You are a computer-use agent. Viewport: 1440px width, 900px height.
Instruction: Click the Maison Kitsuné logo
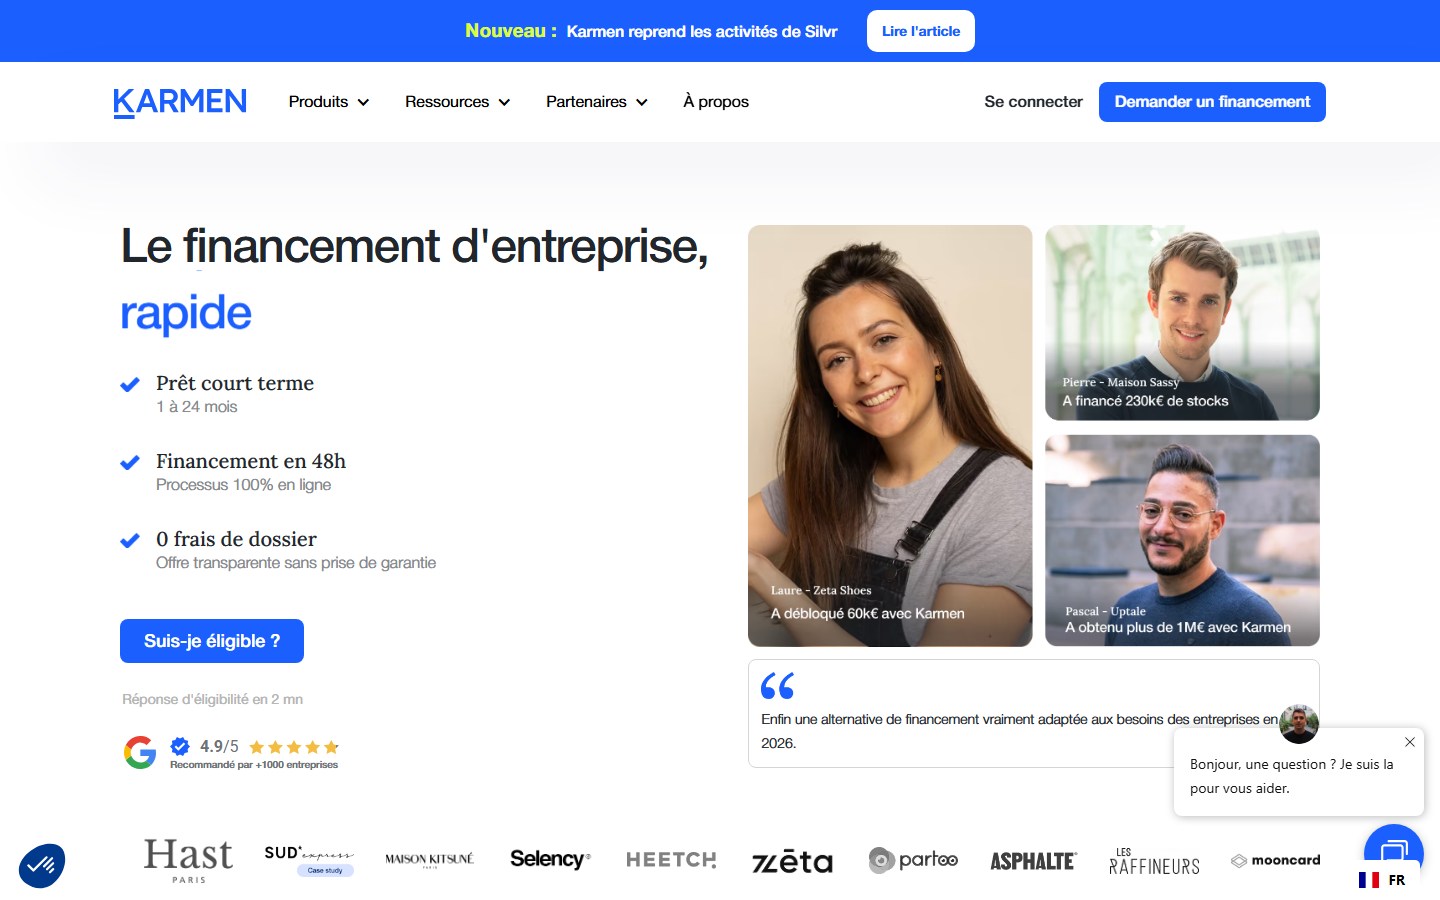point(429,860)
